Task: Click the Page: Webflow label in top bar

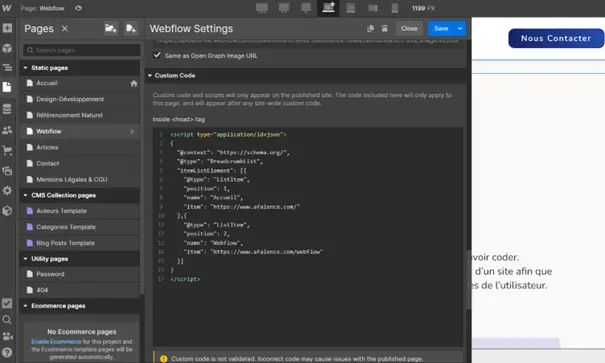Action: pyautogui.click(x=42, y=8)
